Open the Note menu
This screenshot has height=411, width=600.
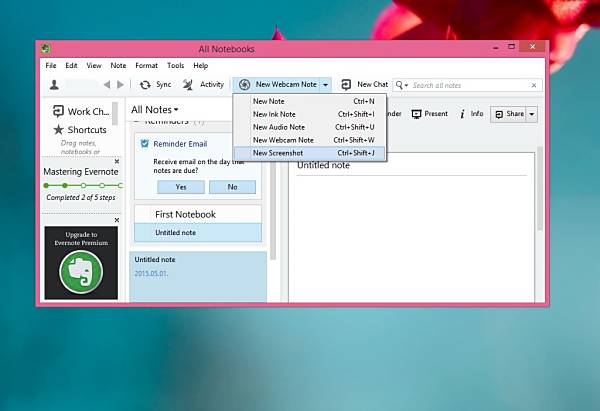[x=118, y=65]
